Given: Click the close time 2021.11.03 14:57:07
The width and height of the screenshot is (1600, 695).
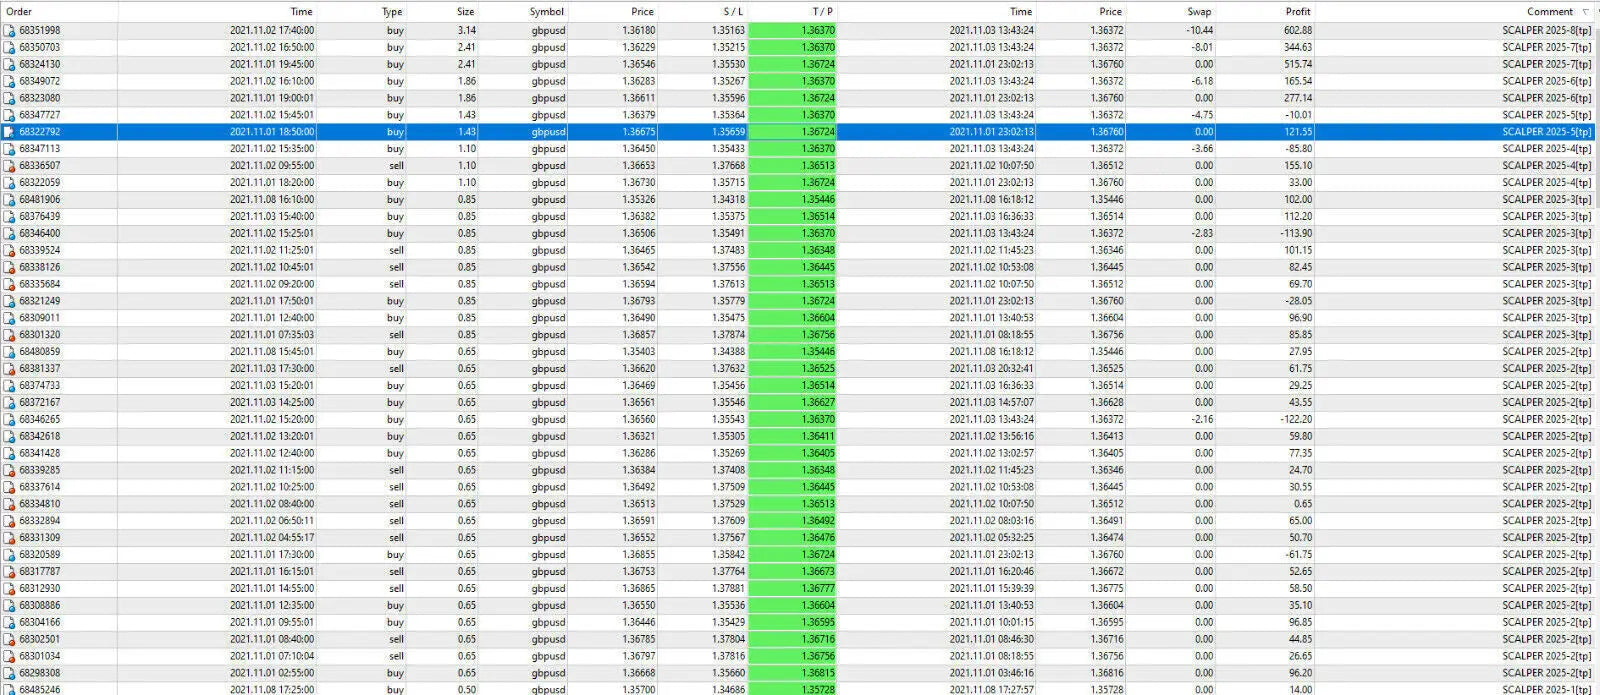Looking at the screenshot, I should 992,402.
